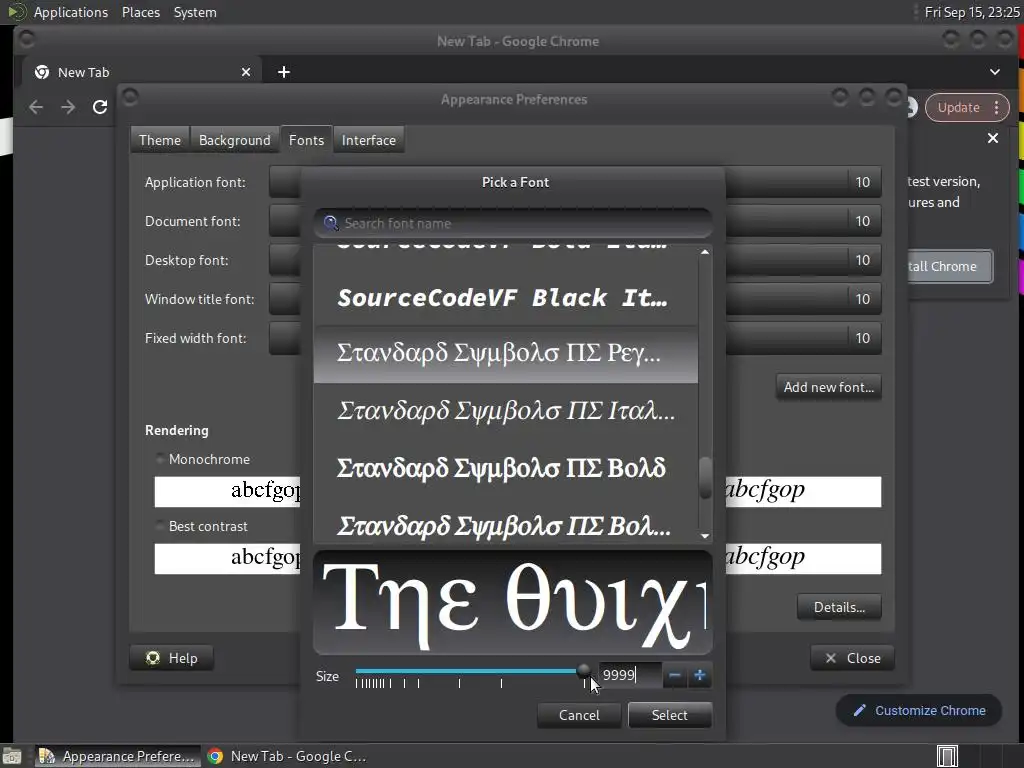Open the System menu

tap(195, 12)
